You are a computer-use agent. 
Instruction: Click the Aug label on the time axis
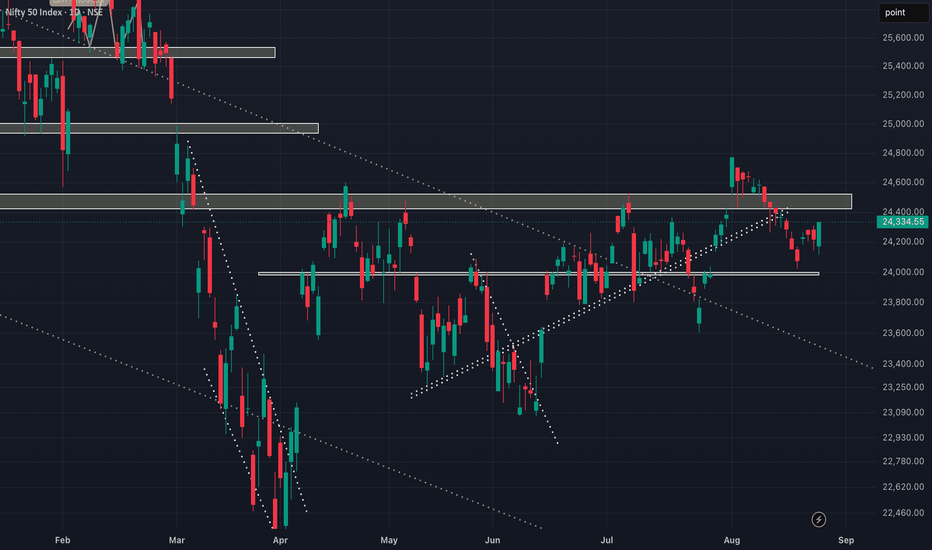click(732, 540)
